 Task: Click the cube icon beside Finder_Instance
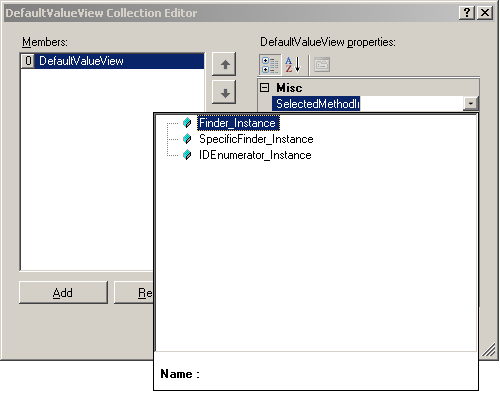point(187,123)
